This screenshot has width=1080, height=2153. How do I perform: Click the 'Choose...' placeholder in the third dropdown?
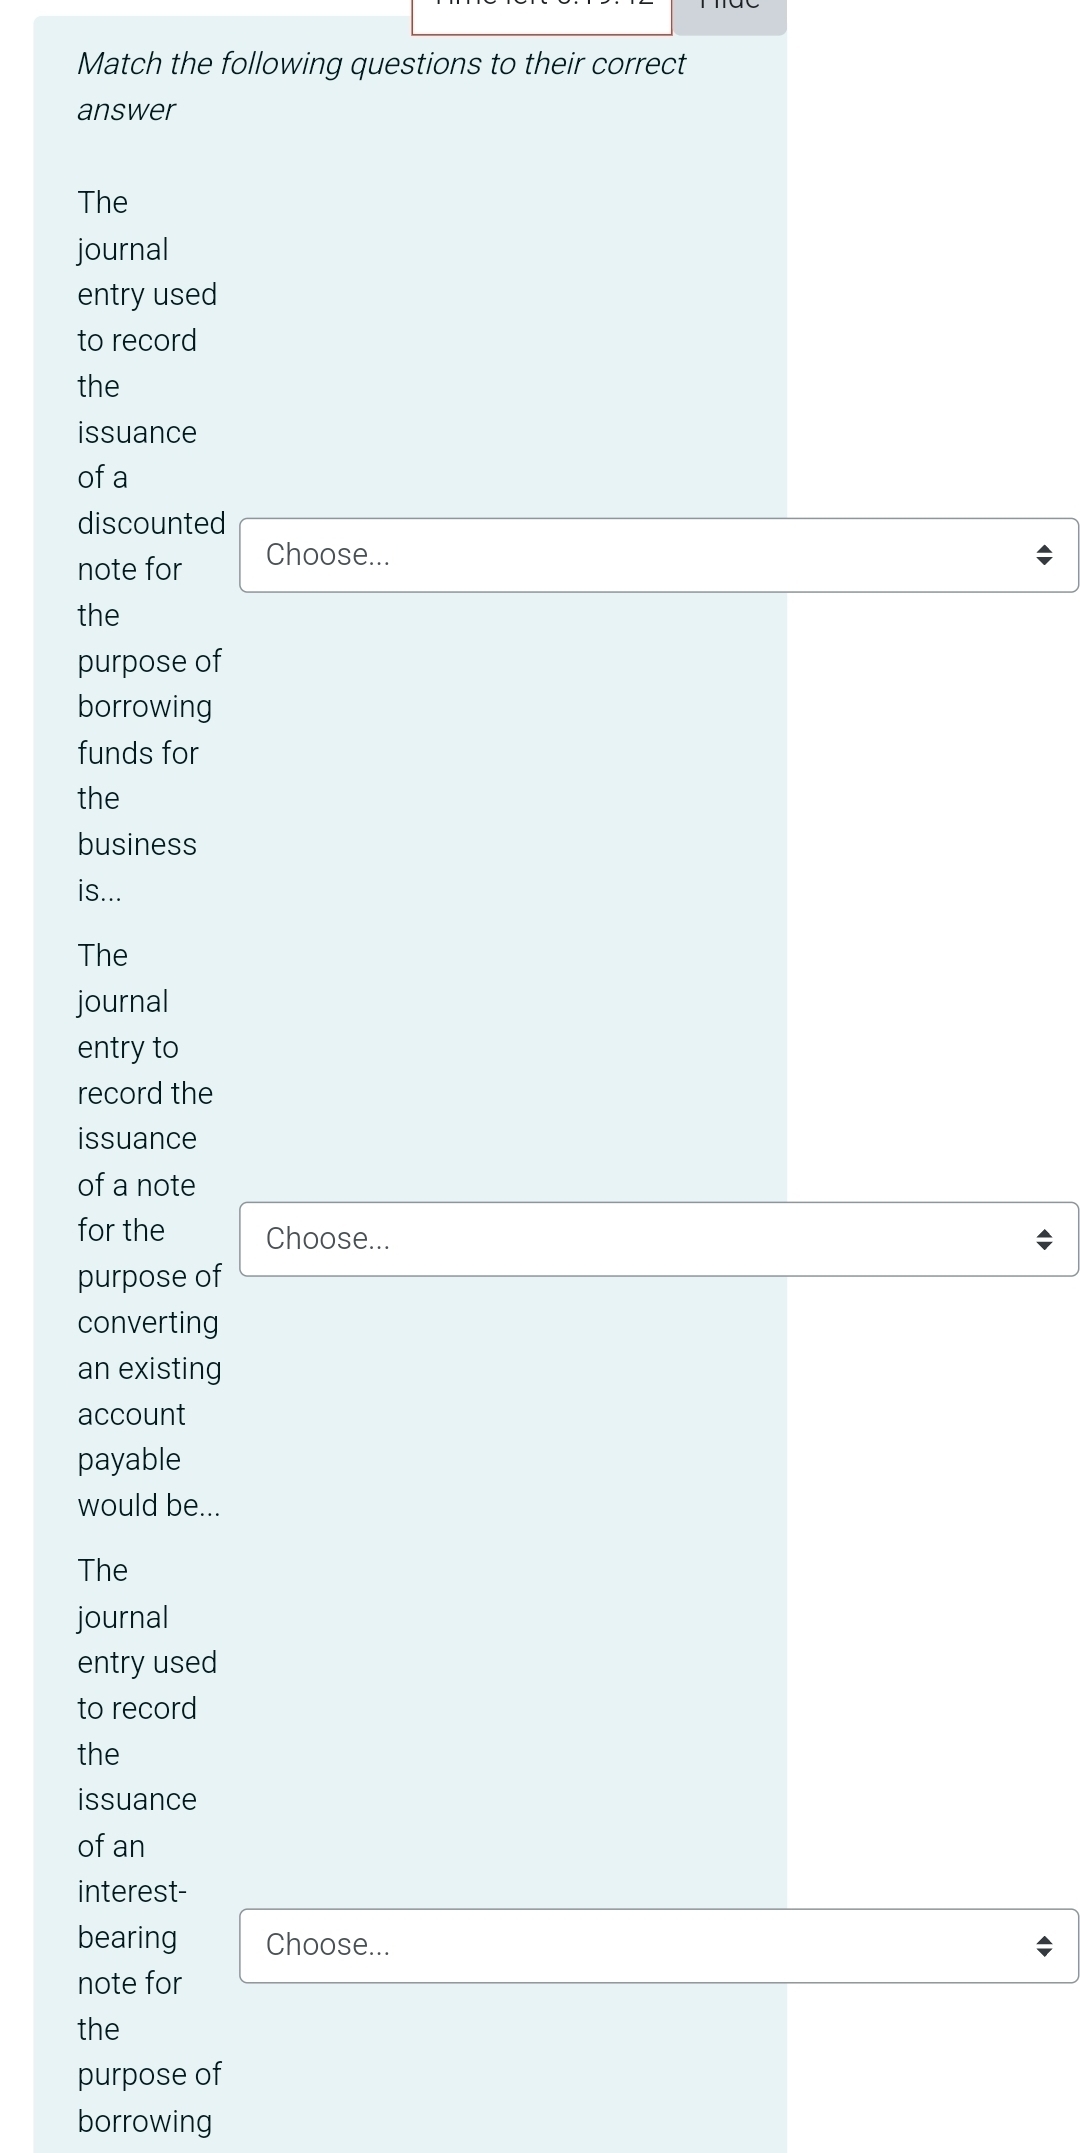[x=328, y=1945]
